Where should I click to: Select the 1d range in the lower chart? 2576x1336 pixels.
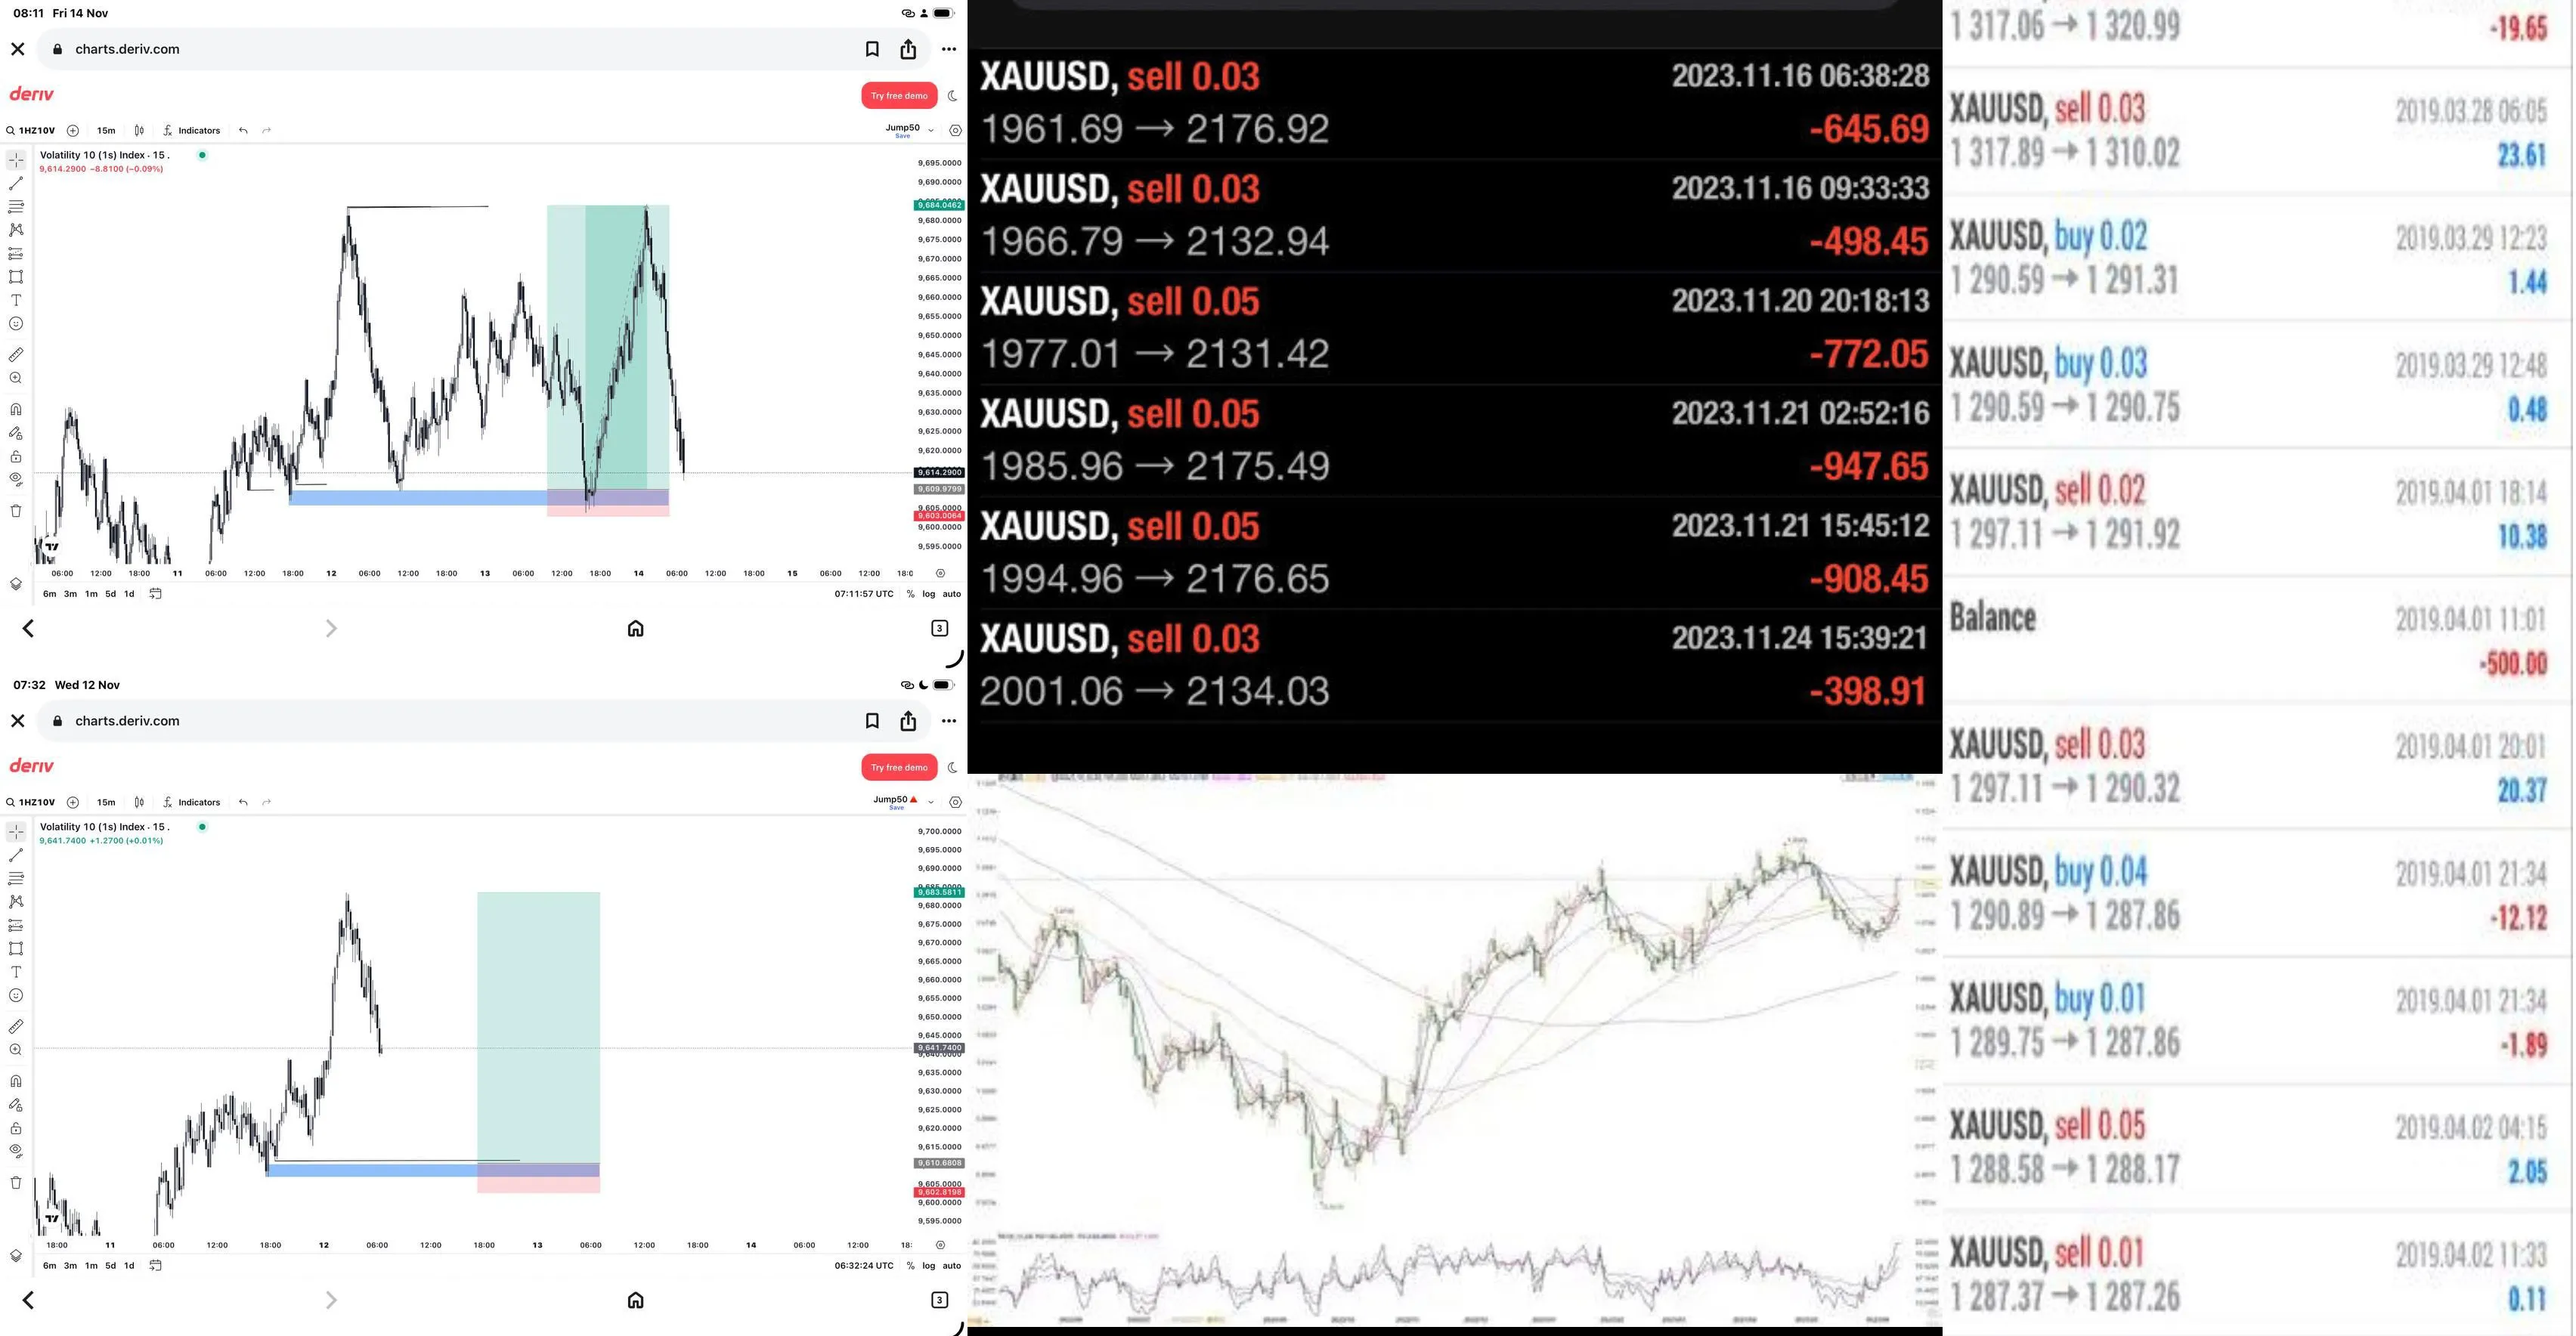tap(129, 1266)
